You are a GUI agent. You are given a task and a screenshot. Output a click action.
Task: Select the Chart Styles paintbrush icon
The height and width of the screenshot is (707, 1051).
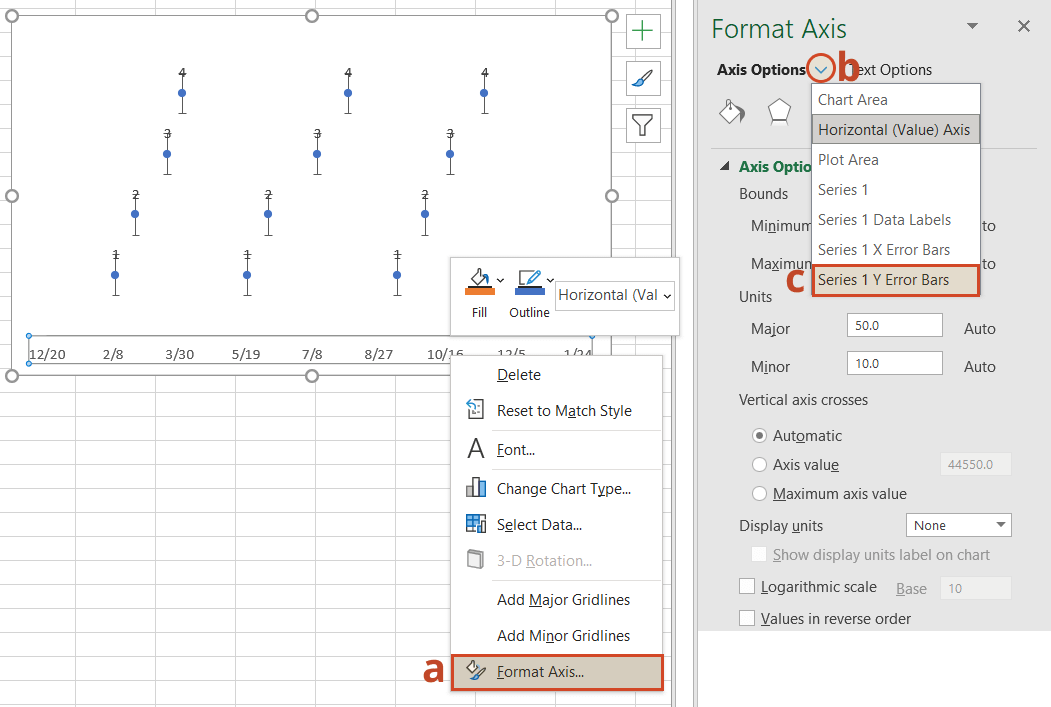click(x=642, y=76)
